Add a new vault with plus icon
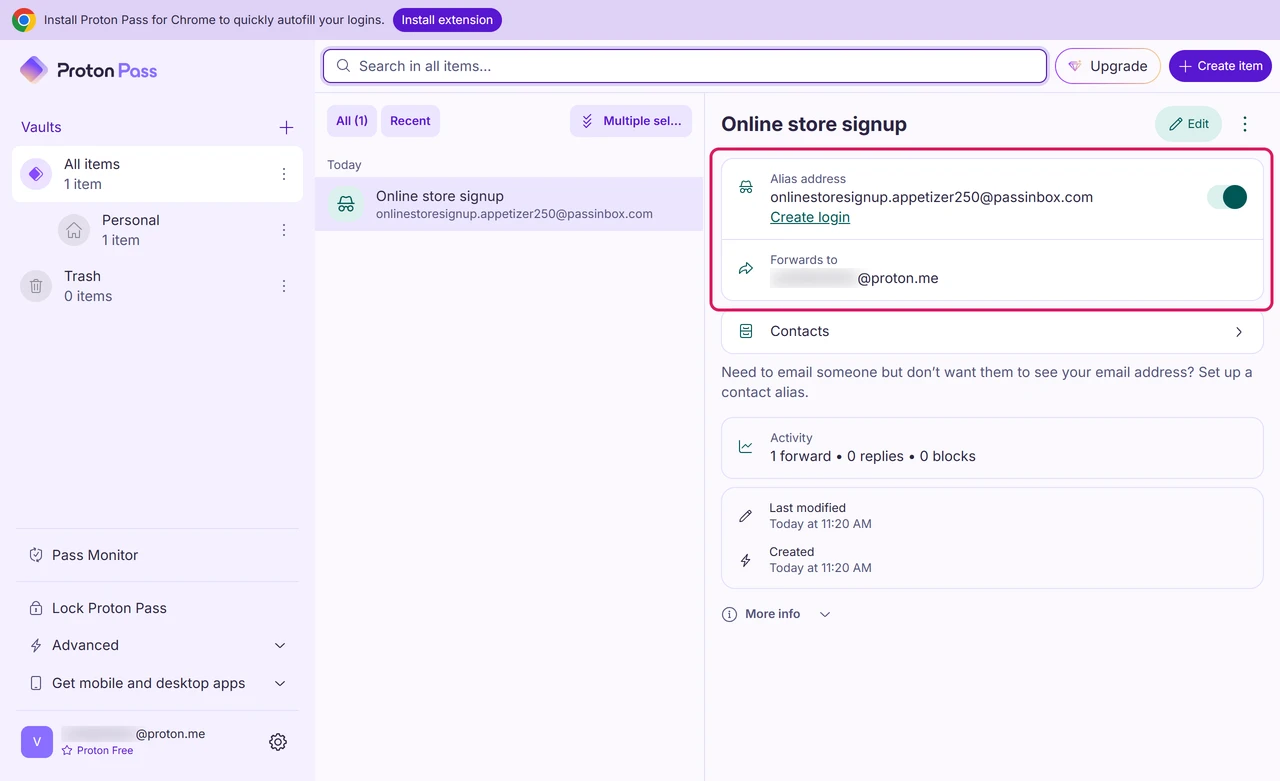The height and width of the screenshot is (781, 1280). click(286, 127)
